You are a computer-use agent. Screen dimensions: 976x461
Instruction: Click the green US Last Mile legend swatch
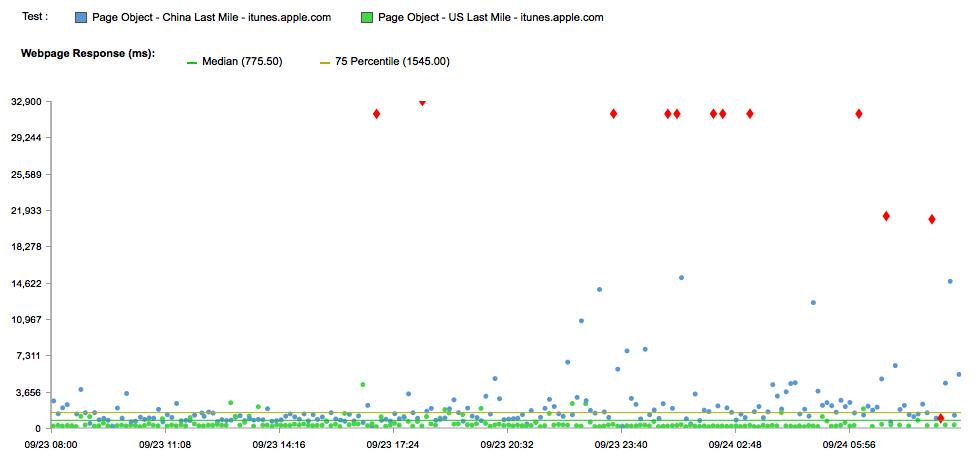[x=367, y=18]
